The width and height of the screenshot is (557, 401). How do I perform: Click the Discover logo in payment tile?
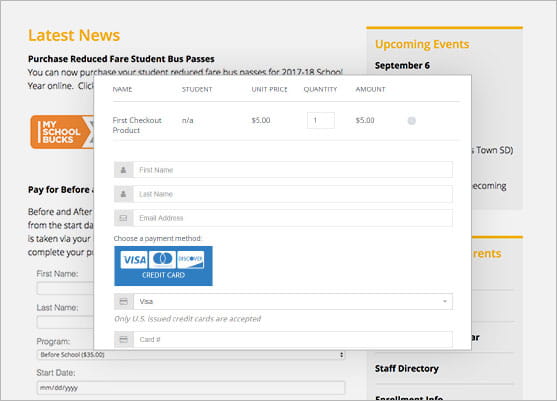coord(190,259)
